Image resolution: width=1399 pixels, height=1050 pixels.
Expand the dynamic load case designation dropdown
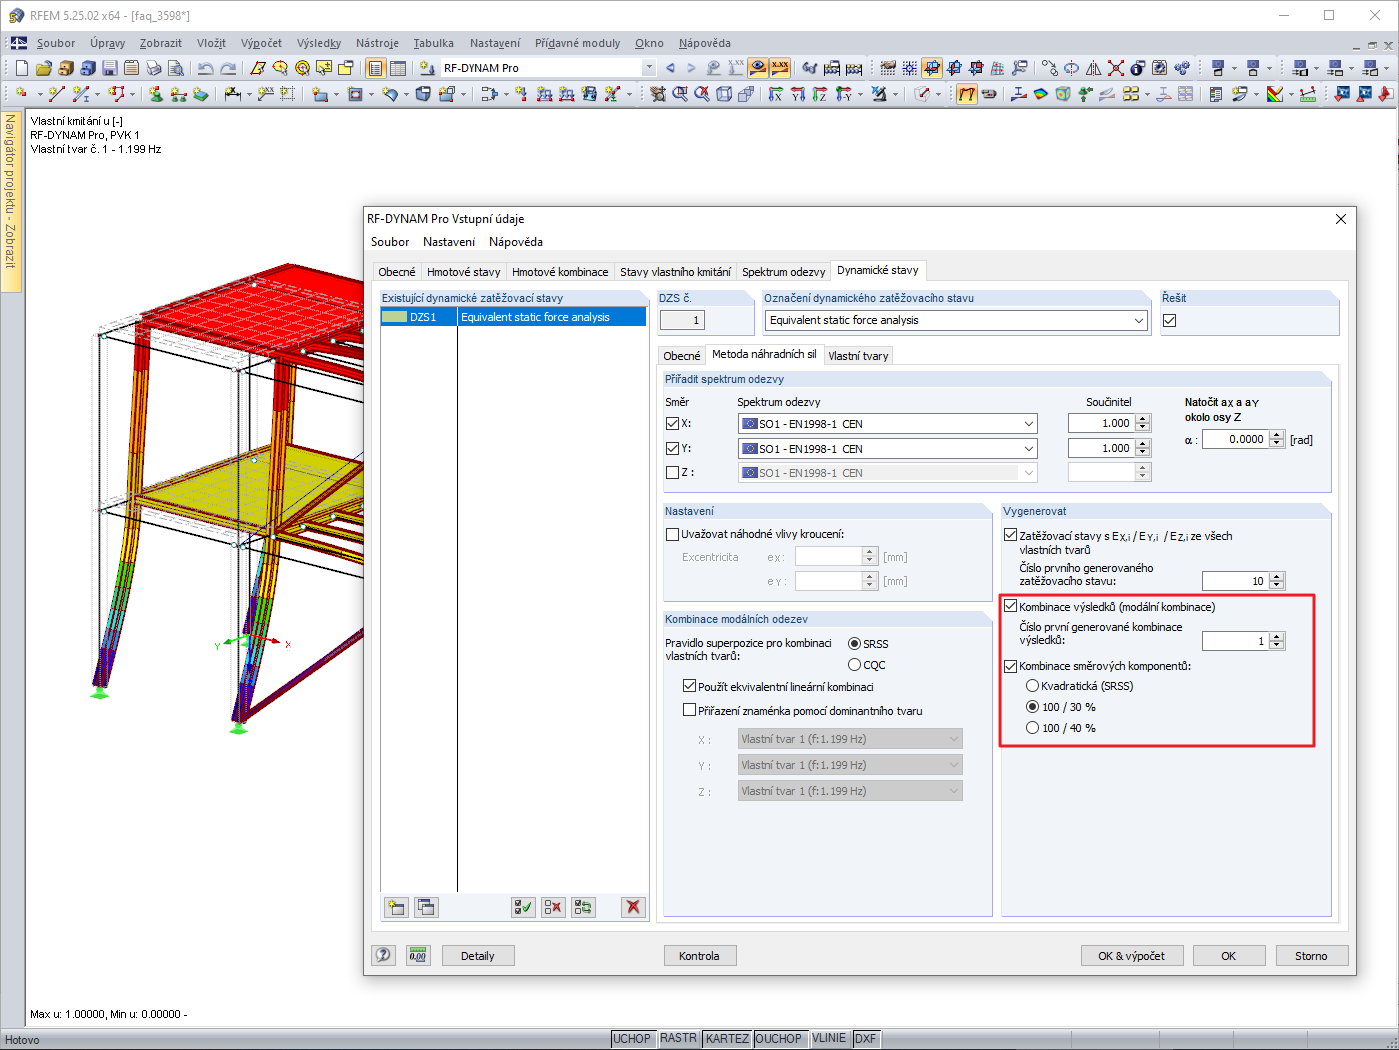[x=1139, y=320]
